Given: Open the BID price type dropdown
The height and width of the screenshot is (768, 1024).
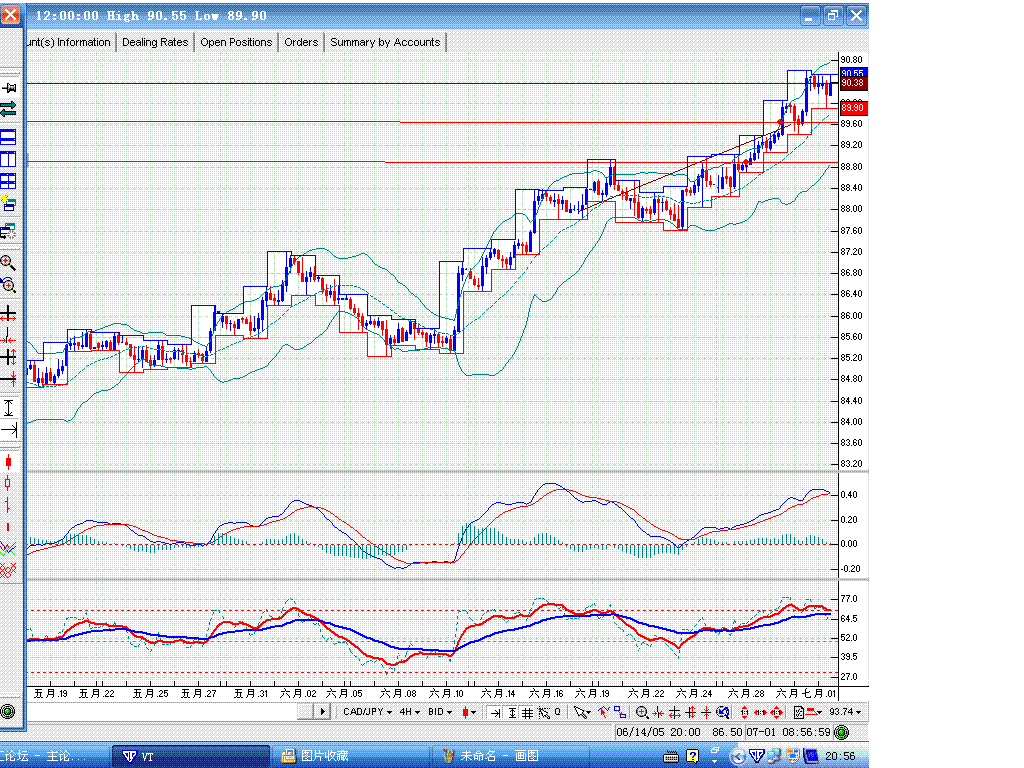Looking at the screenshot, I should pos(440,712).
